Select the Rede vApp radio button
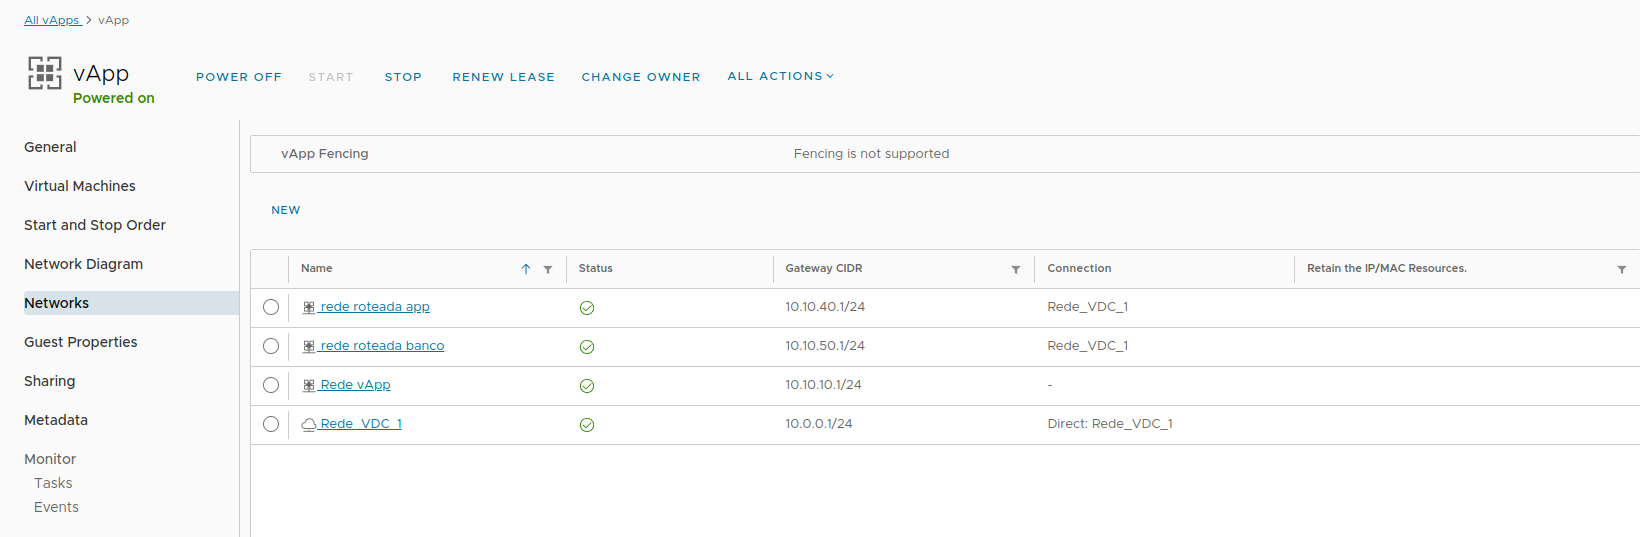This screenshot has height=537, width=1640. [271, 385]
